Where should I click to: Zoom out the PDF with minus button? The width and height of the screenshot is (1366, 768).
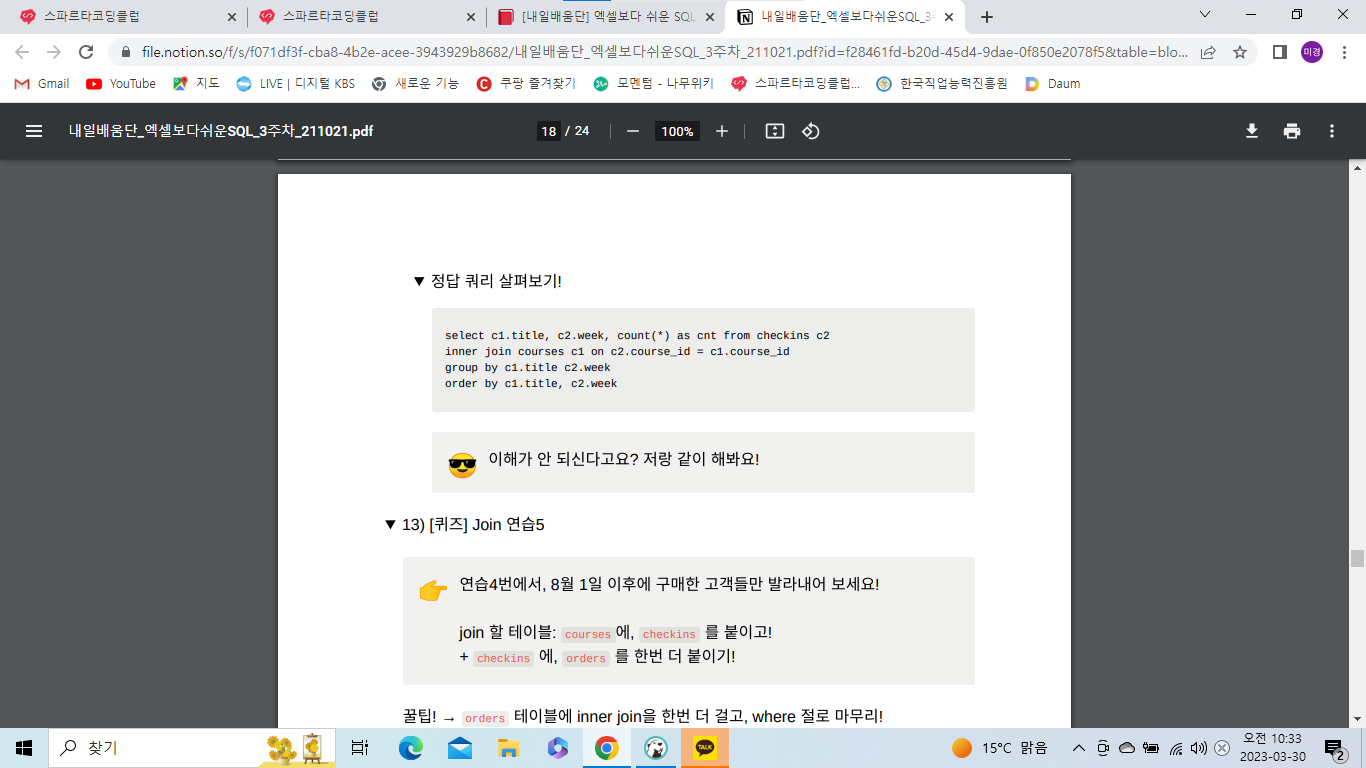632,131
